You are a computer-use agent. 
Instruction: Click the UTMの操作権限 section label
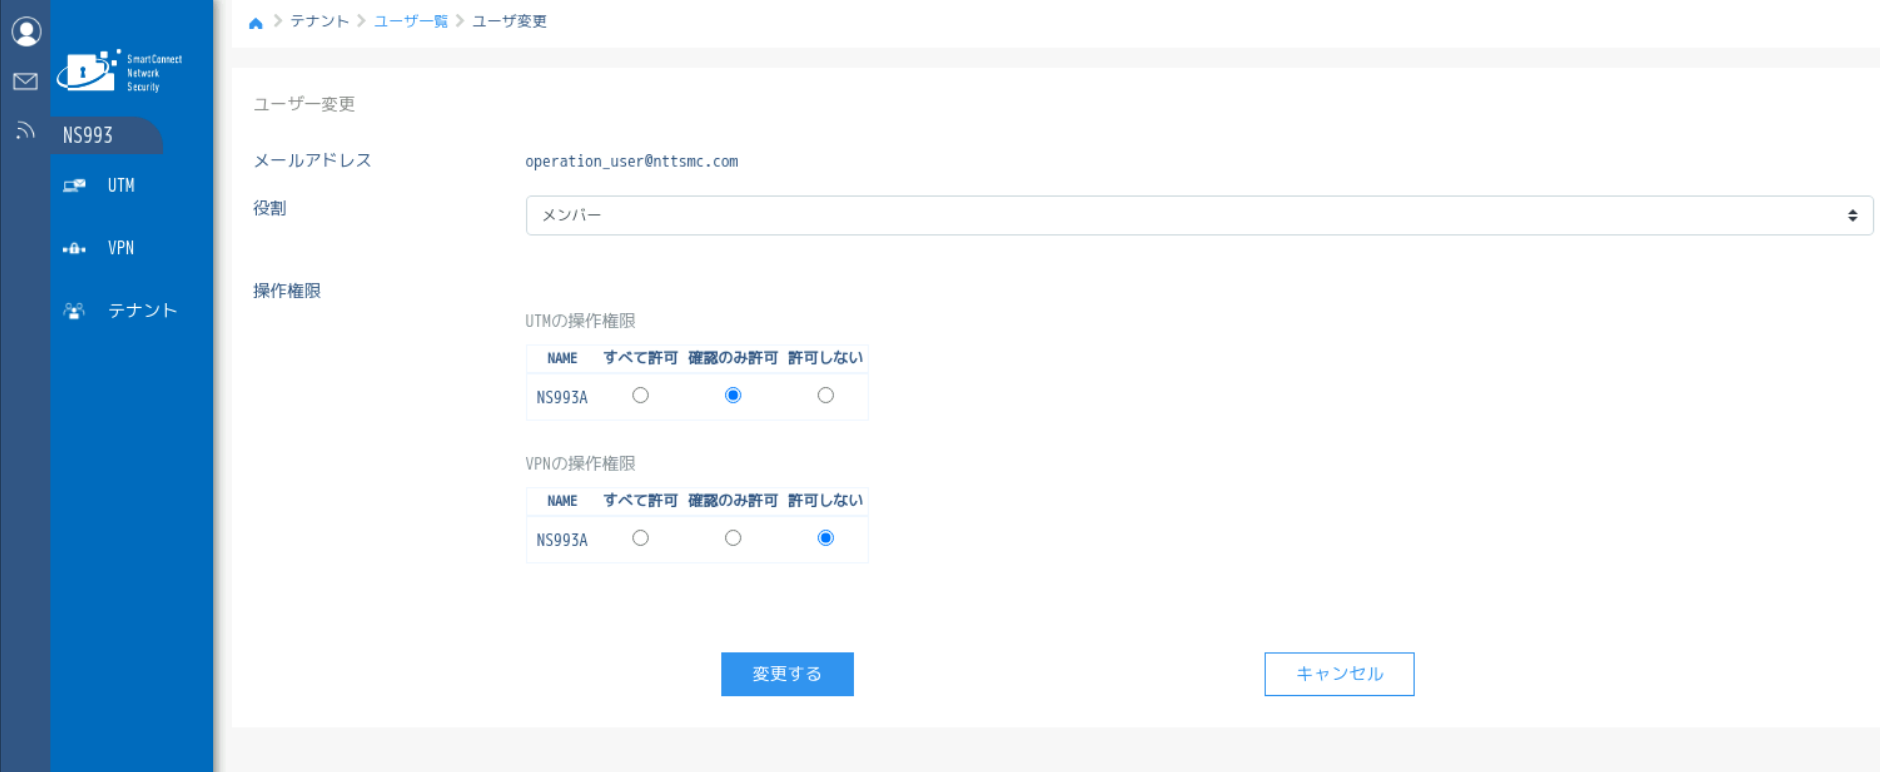click(x=580, y=321)
